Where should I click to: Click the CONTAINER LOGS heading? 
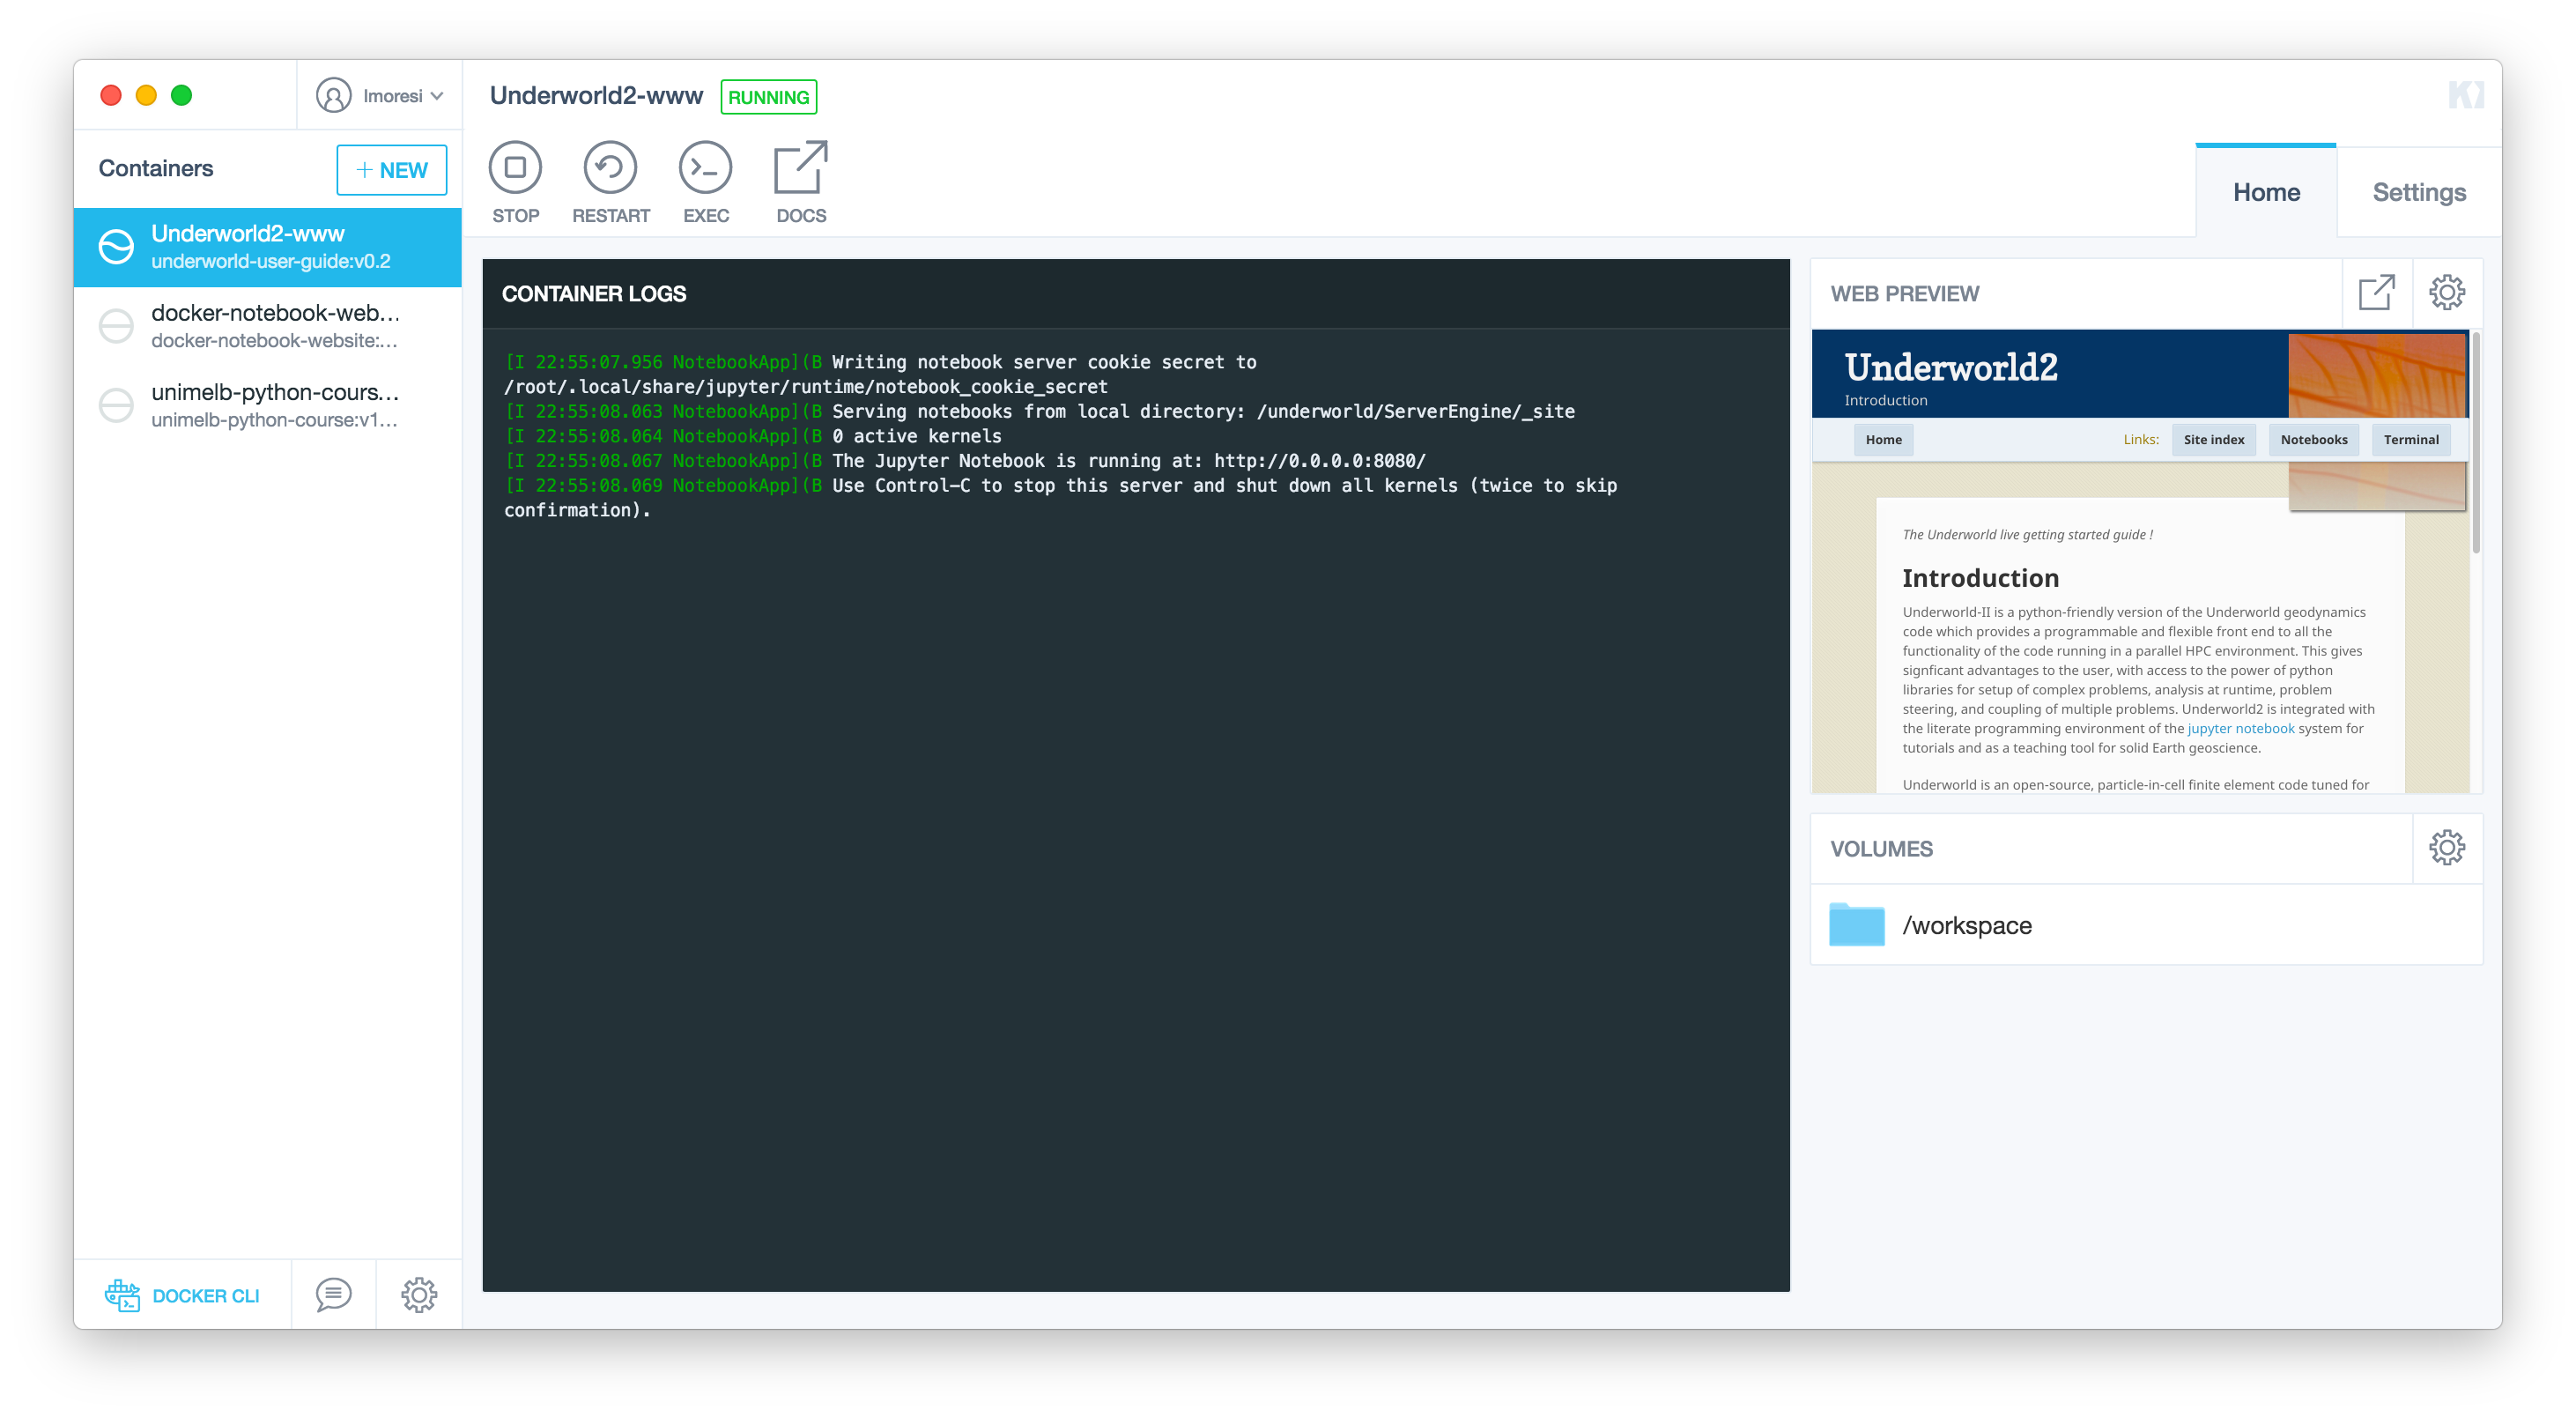[x=593, y=293]
